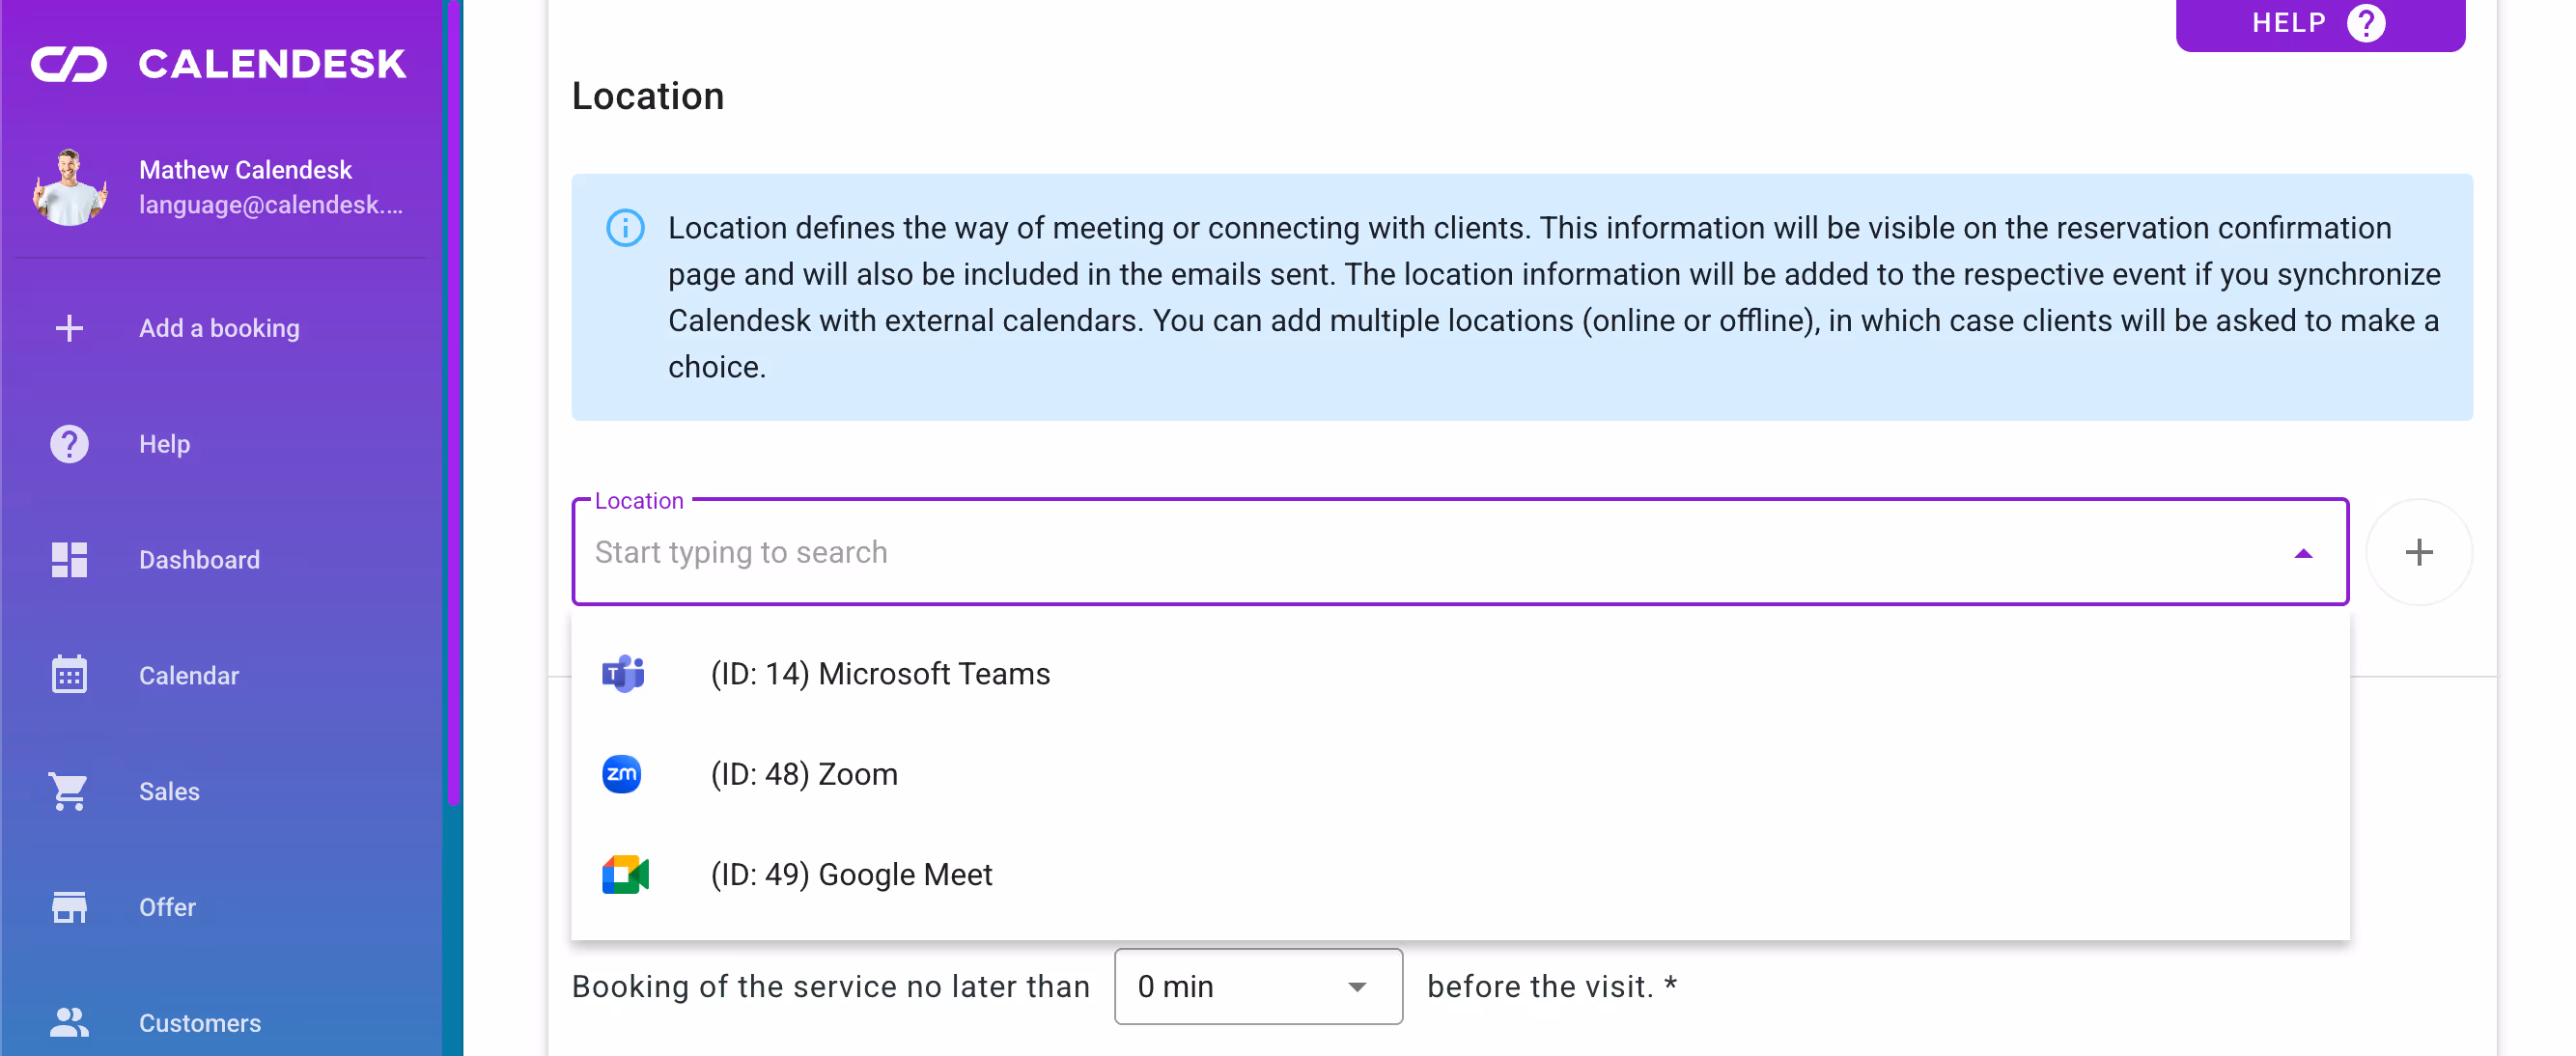Screen dimensions: 2576x1056
Task: Open the 0 min booking time dropdown
Action: (1257, 987)
